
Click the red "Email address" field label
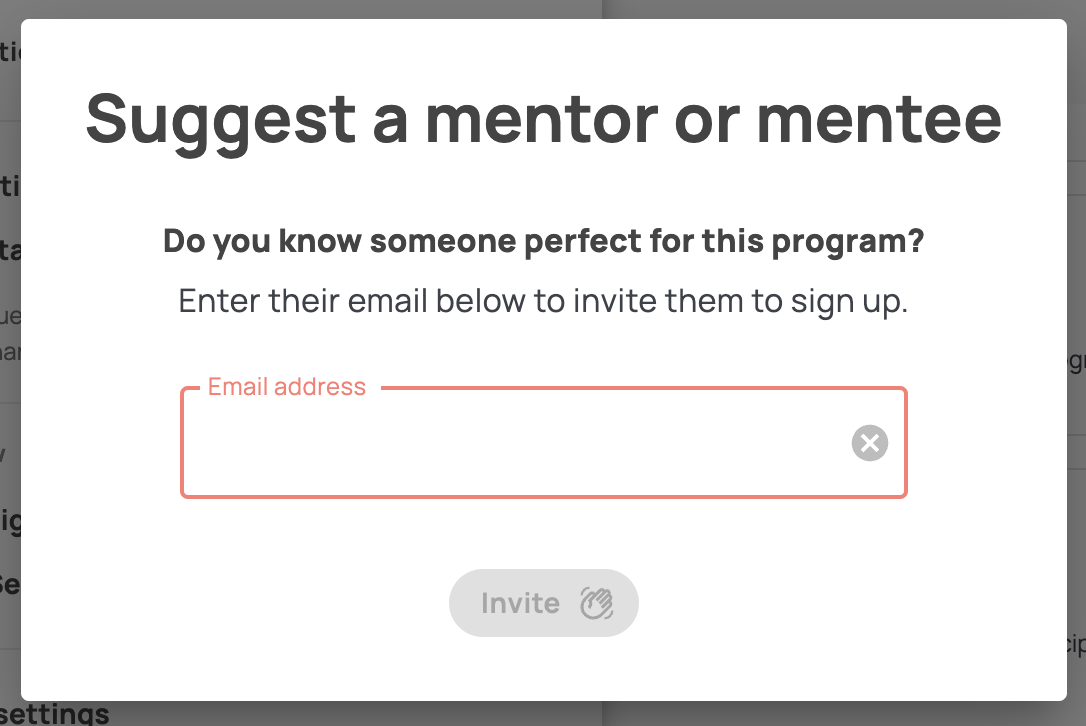click(x=287, y=387)
